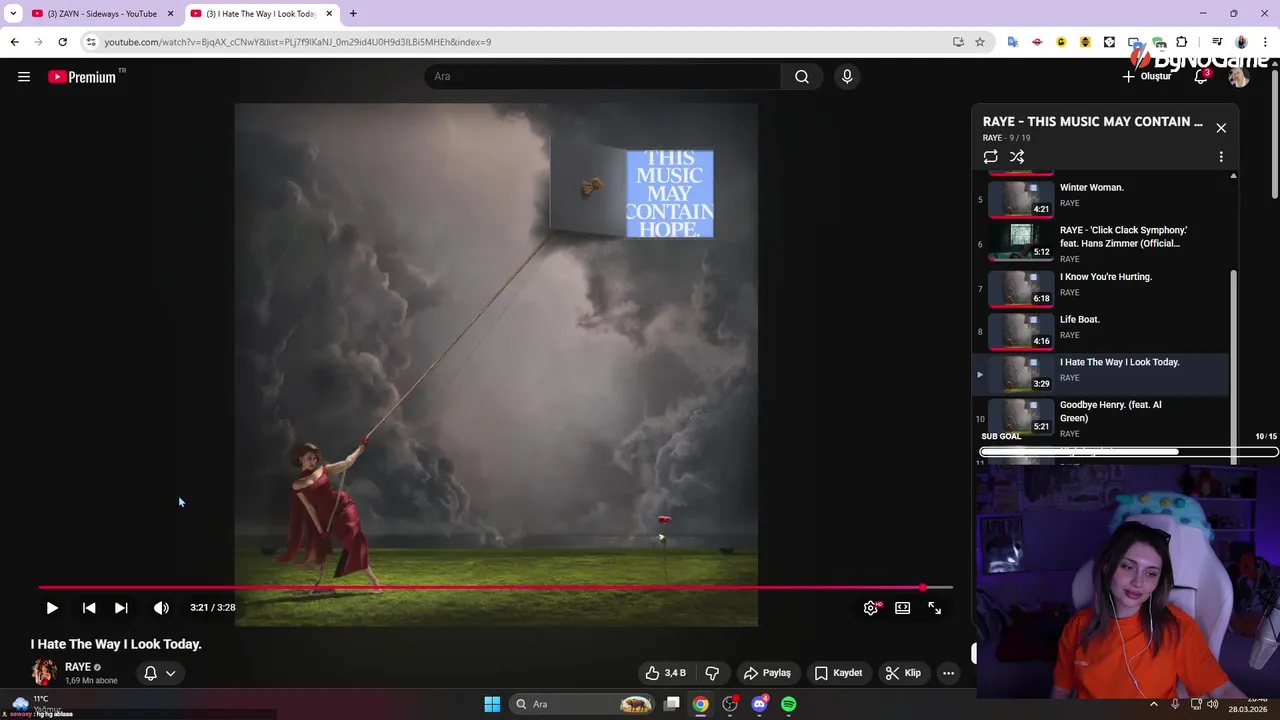Open Spotify from the taskbar
This screenshot has width=1280, height=720.
[789, 704]
